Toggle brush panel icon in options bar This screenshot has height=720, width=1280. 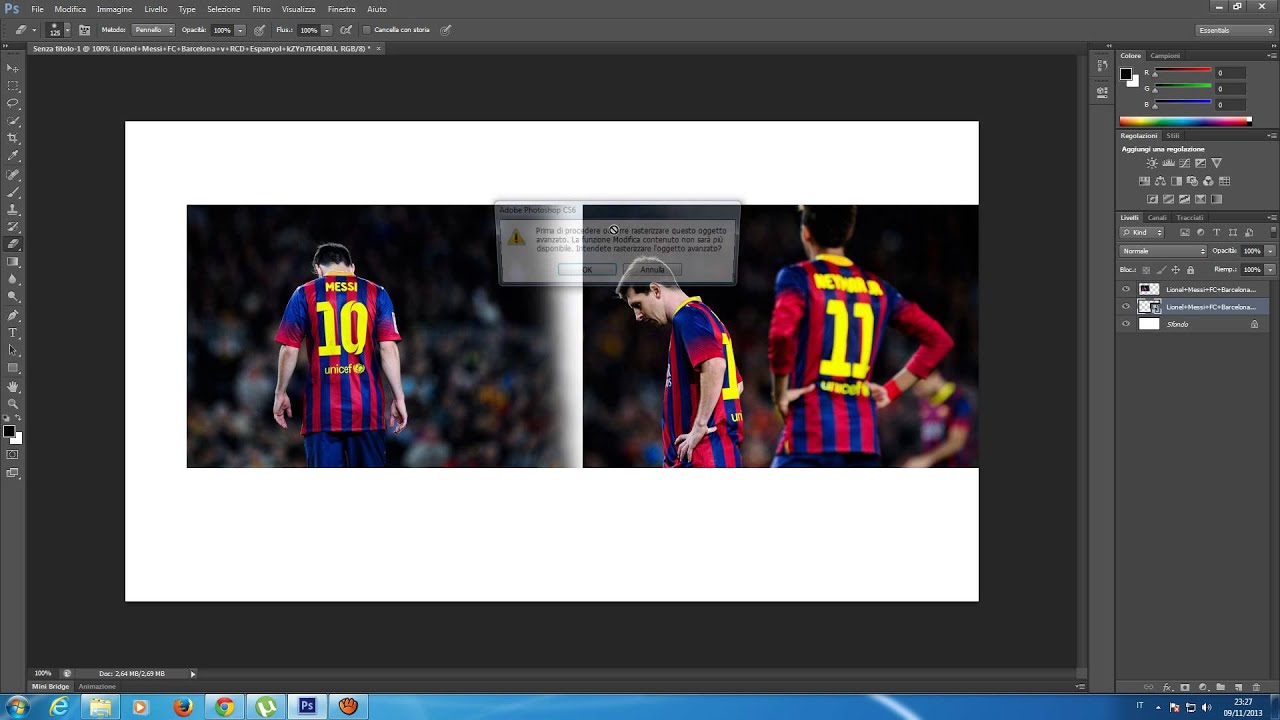(84, 30)
